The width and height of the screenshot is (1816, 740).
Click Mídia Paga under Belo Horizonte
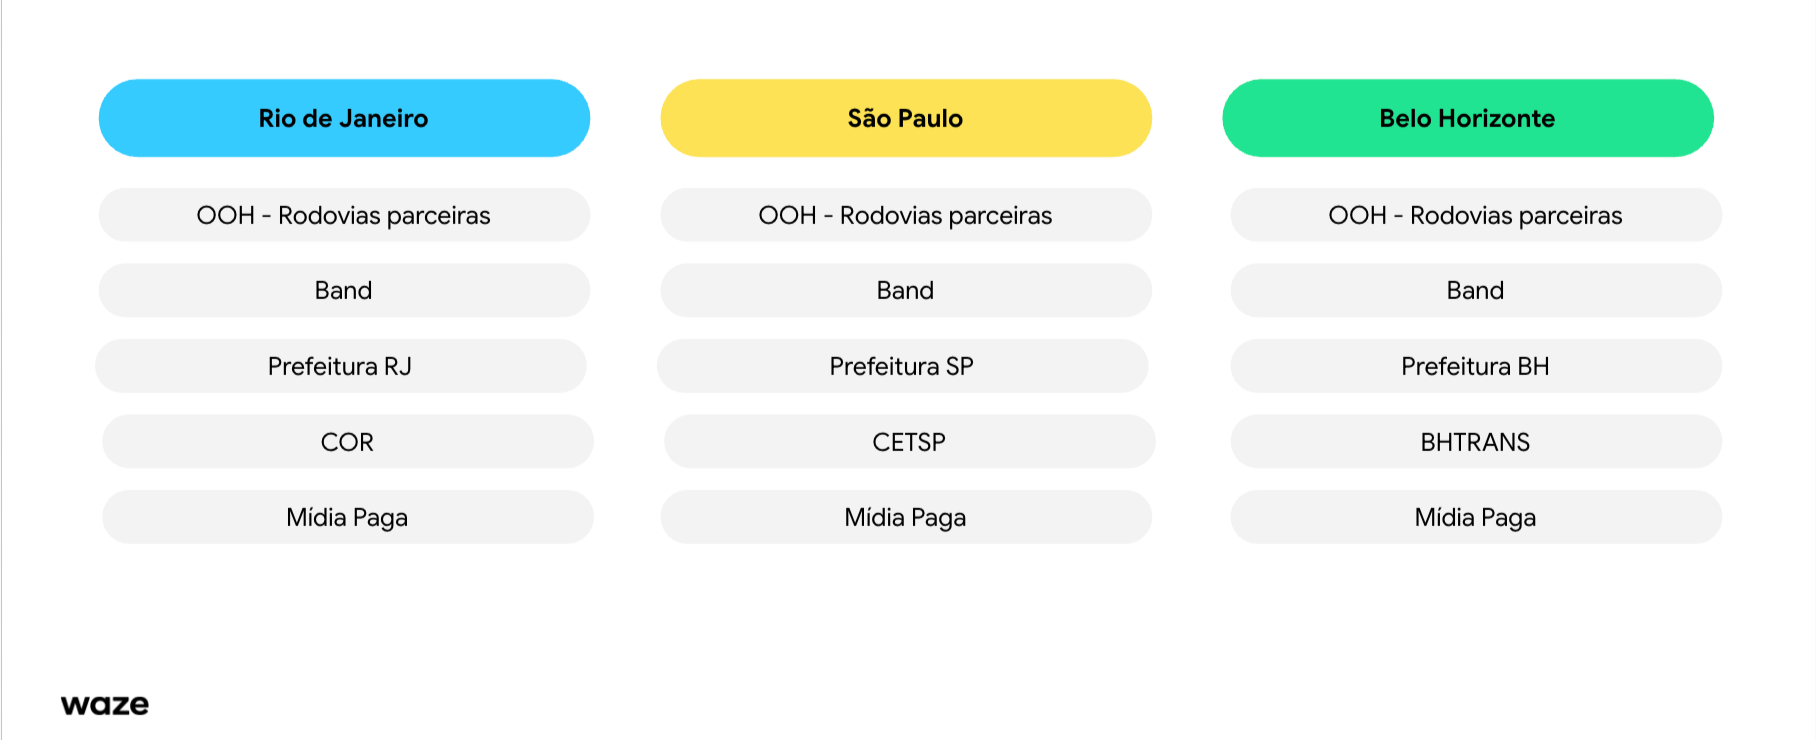[x=1476, y=517]
